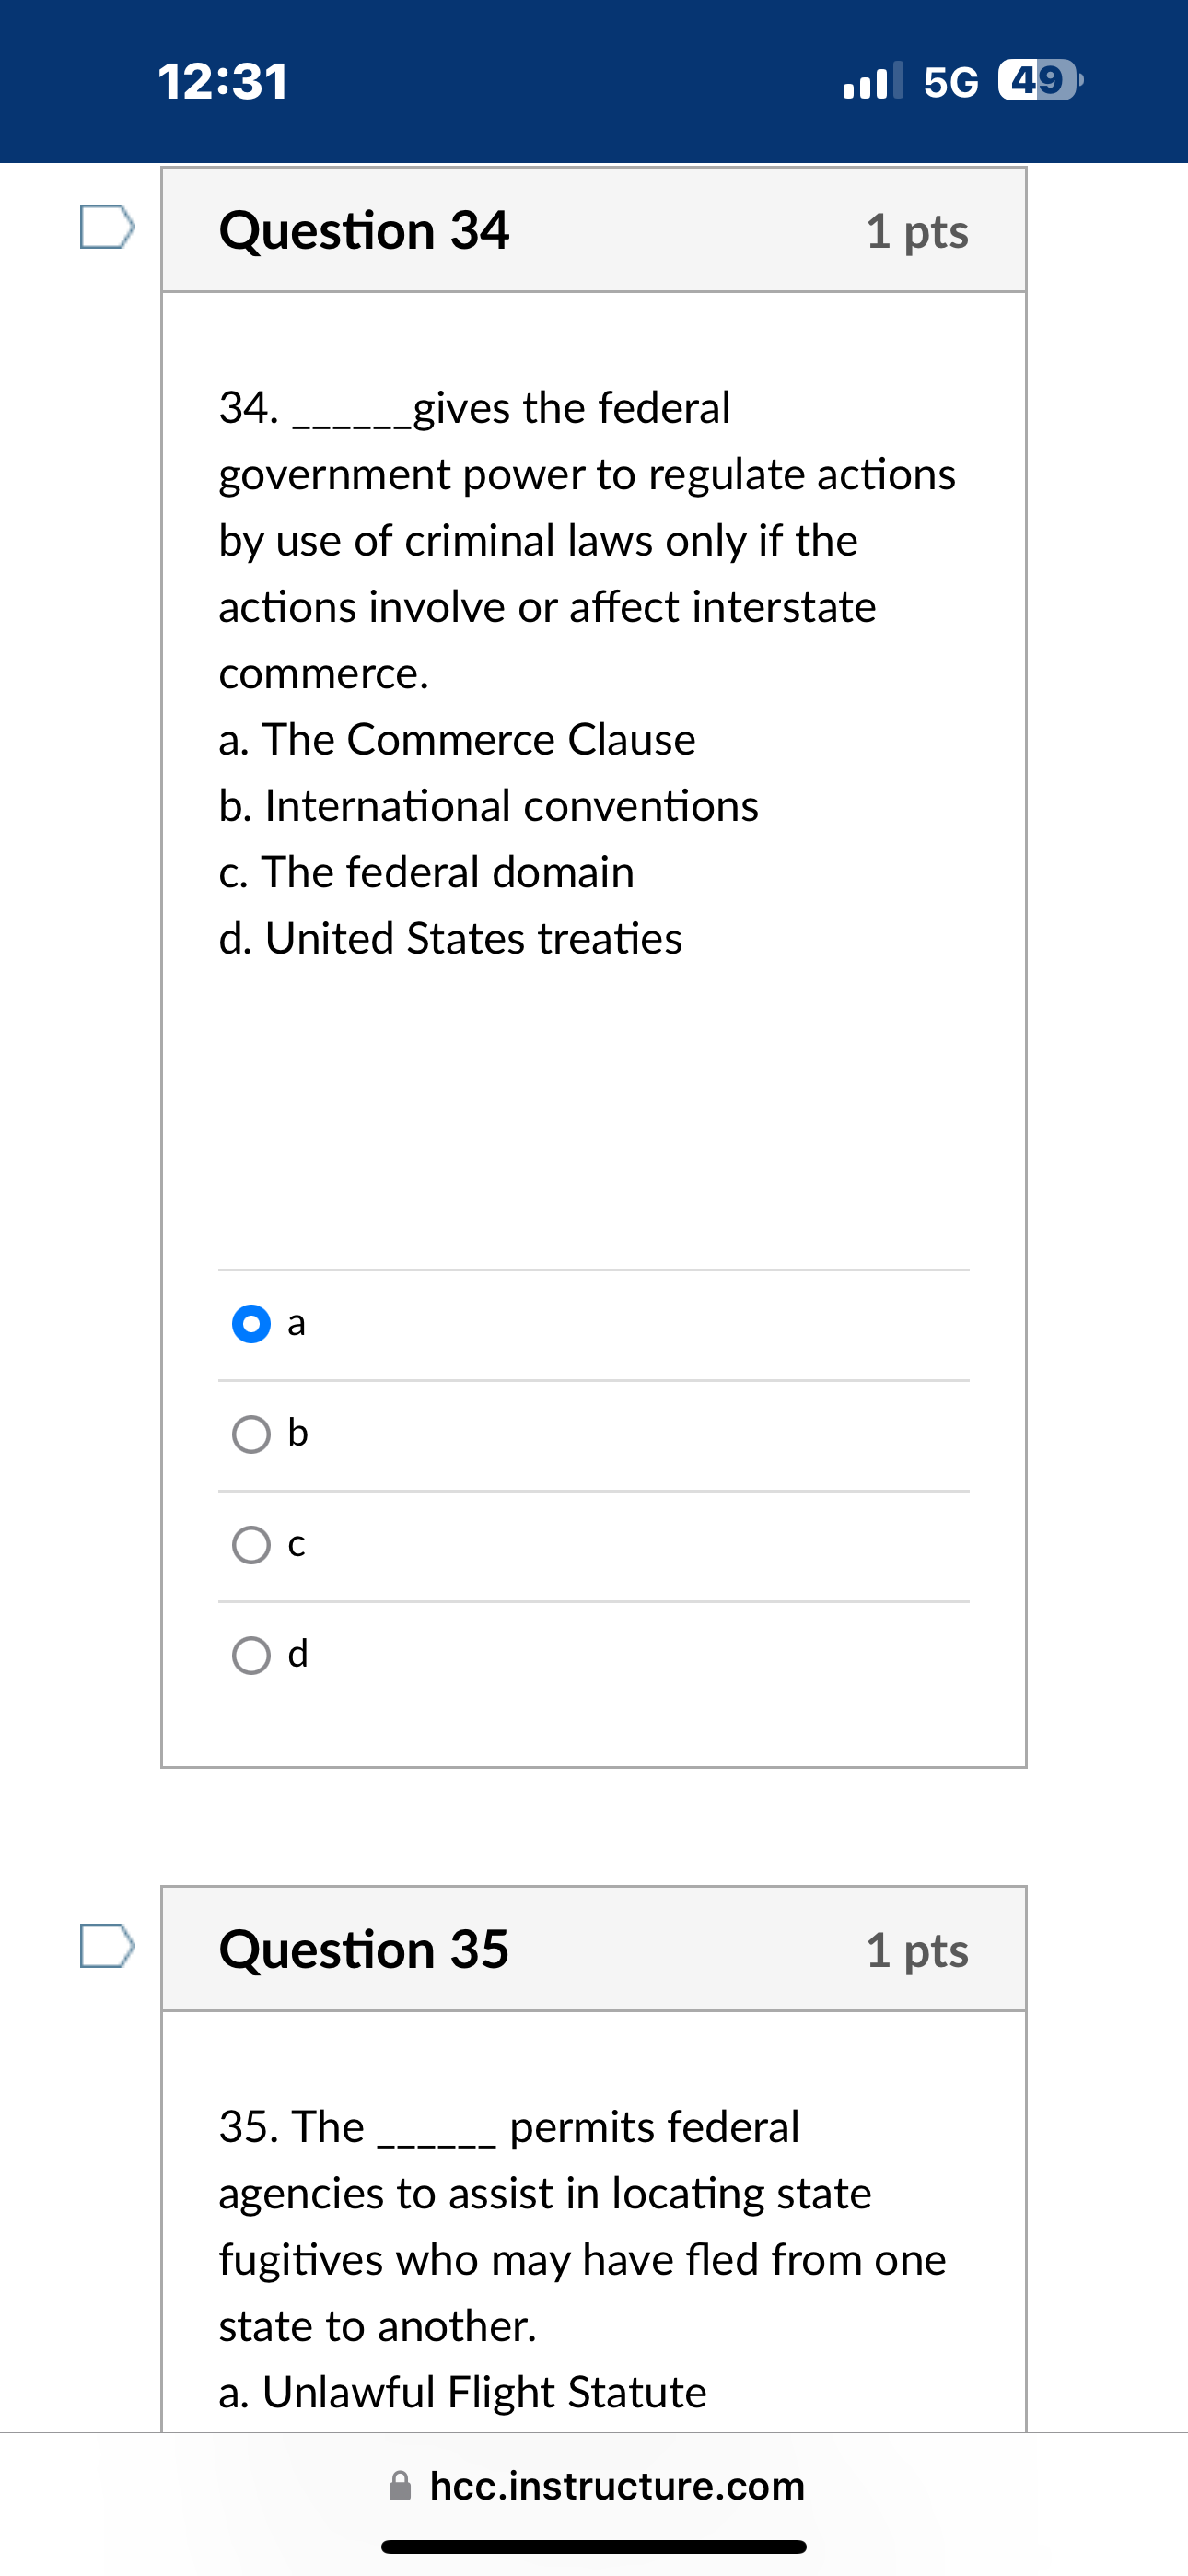
Task: Pick radio option d for Question 34
Action: [x=251, y=1655]
